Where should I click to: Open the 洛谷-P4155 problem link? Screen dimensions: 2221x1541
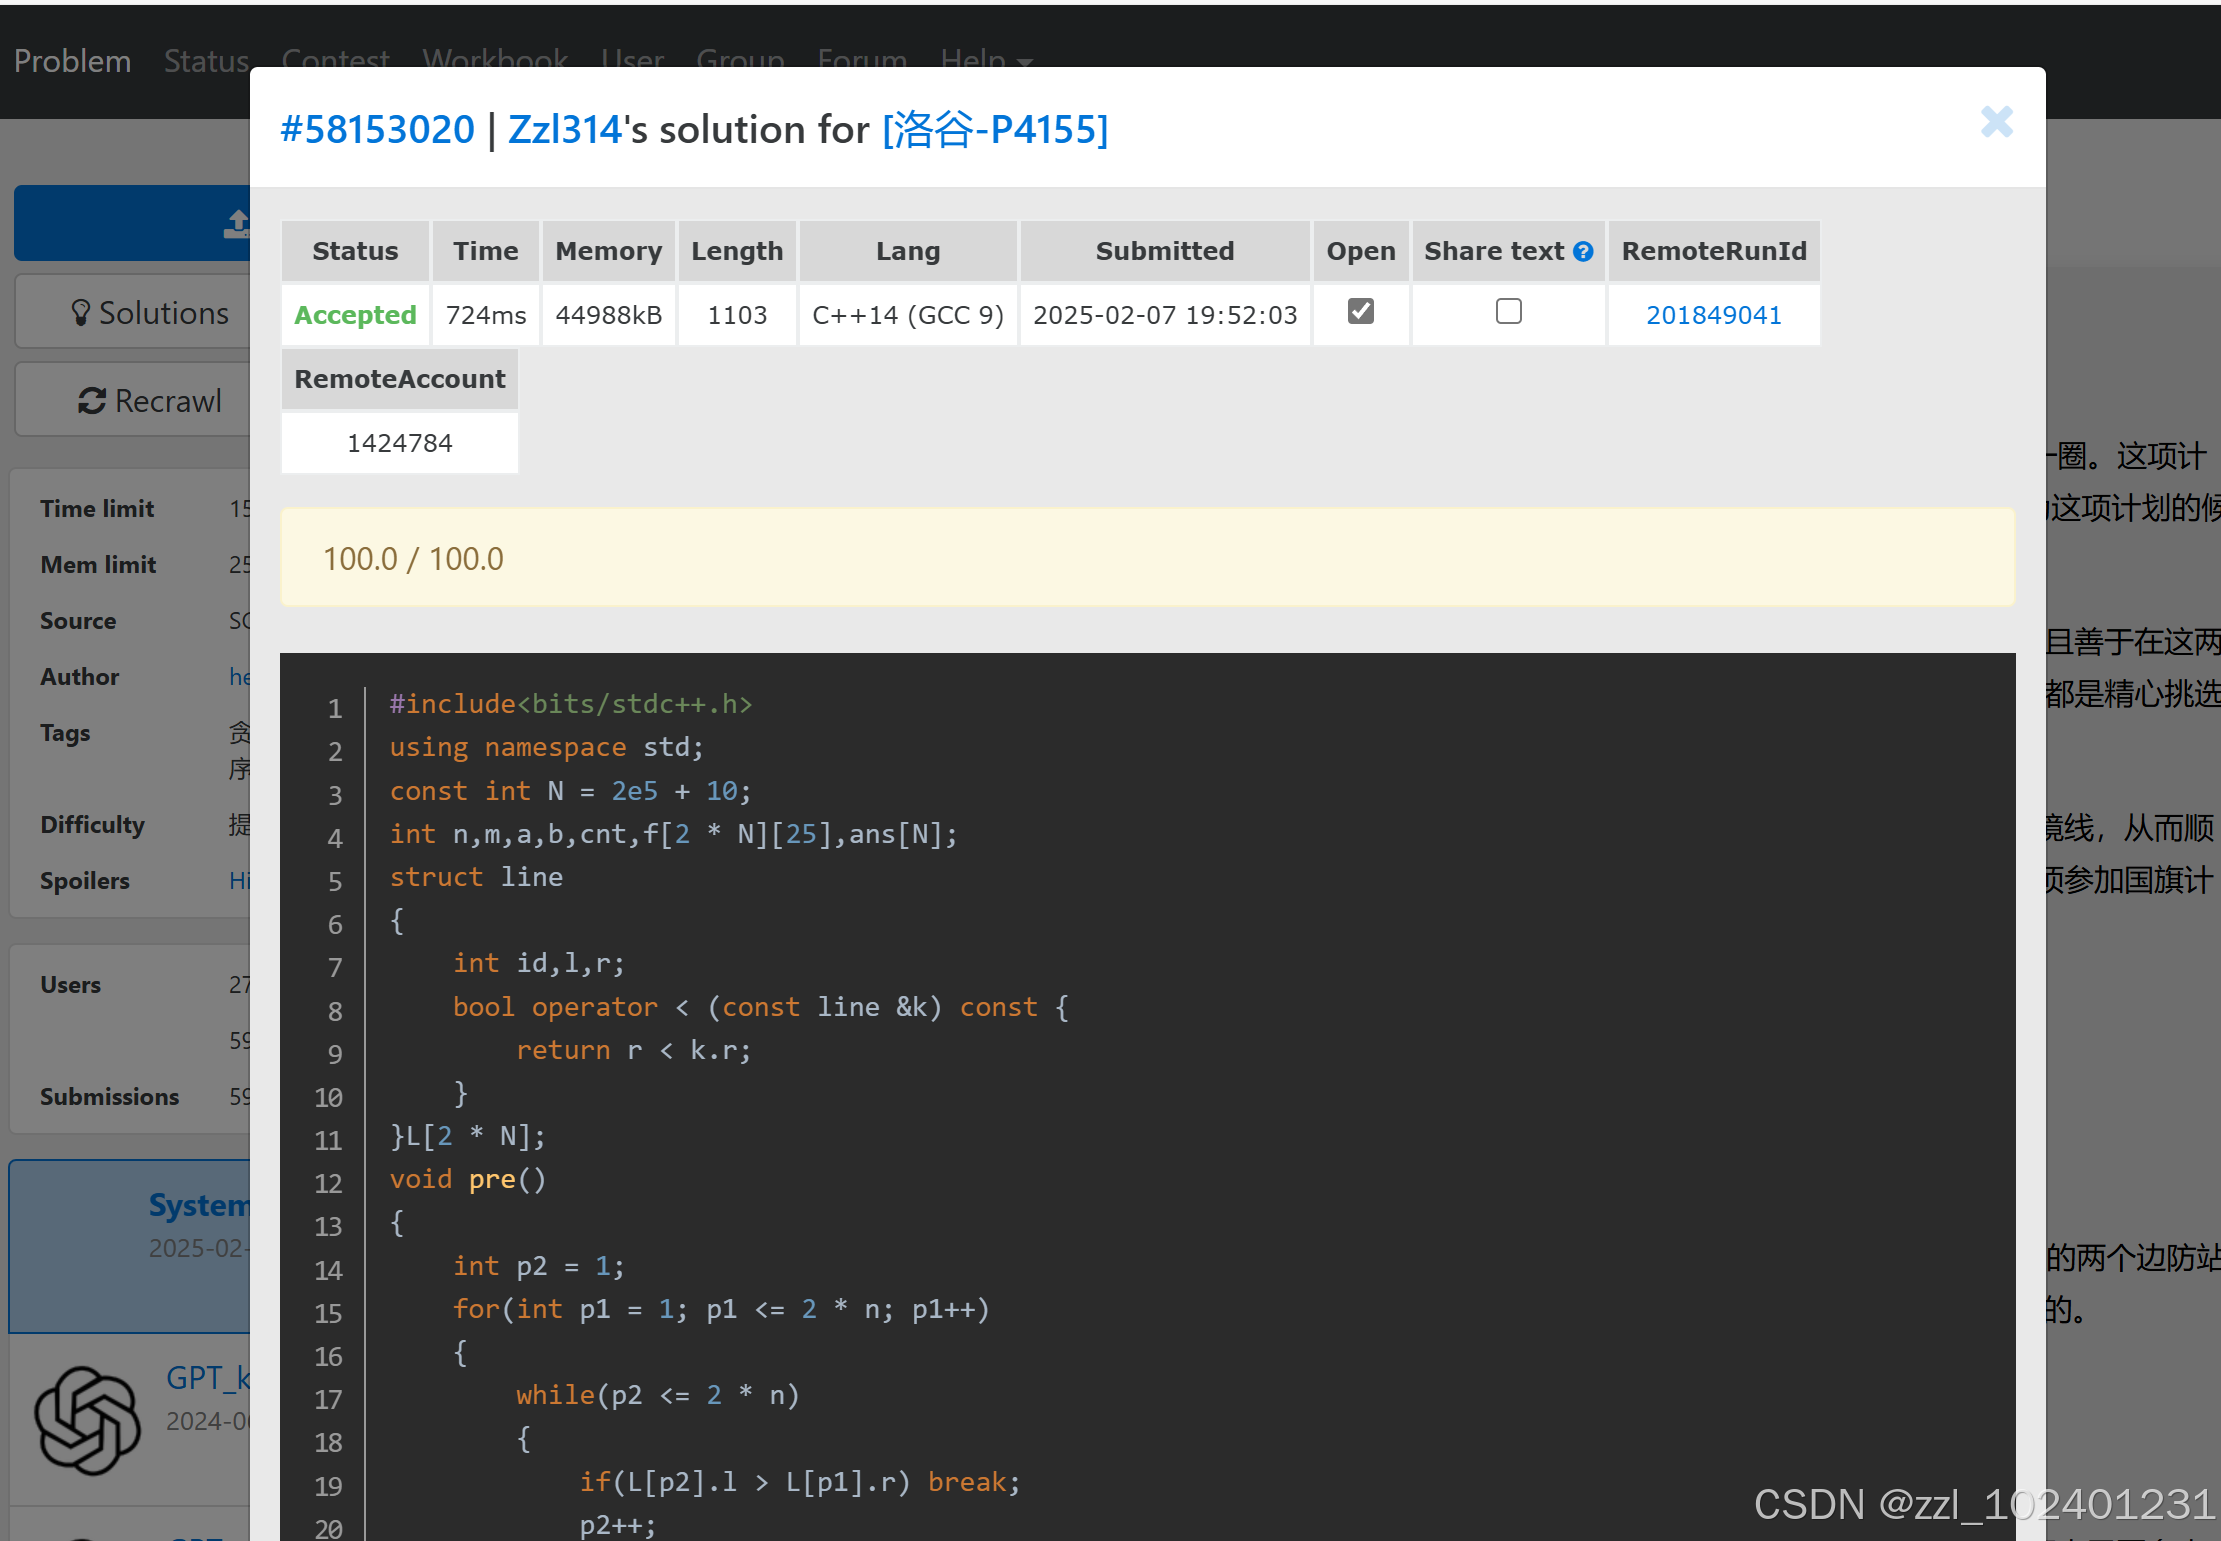click(x=995, y=130)
